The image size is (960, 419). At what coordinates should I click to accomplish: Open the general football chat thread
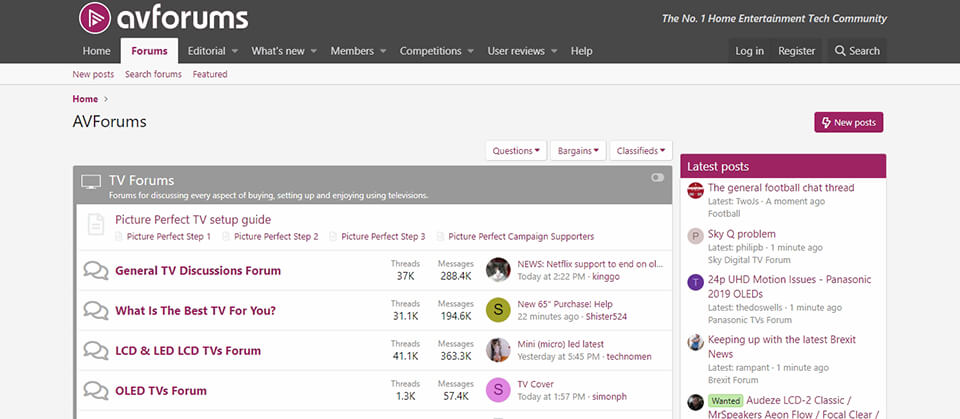pos(781,187)
